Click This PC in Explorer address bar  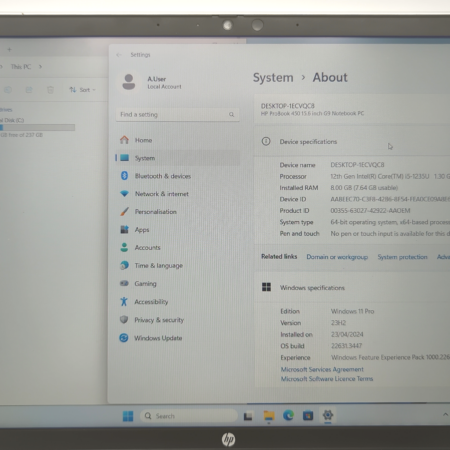[x=21, y=67]
